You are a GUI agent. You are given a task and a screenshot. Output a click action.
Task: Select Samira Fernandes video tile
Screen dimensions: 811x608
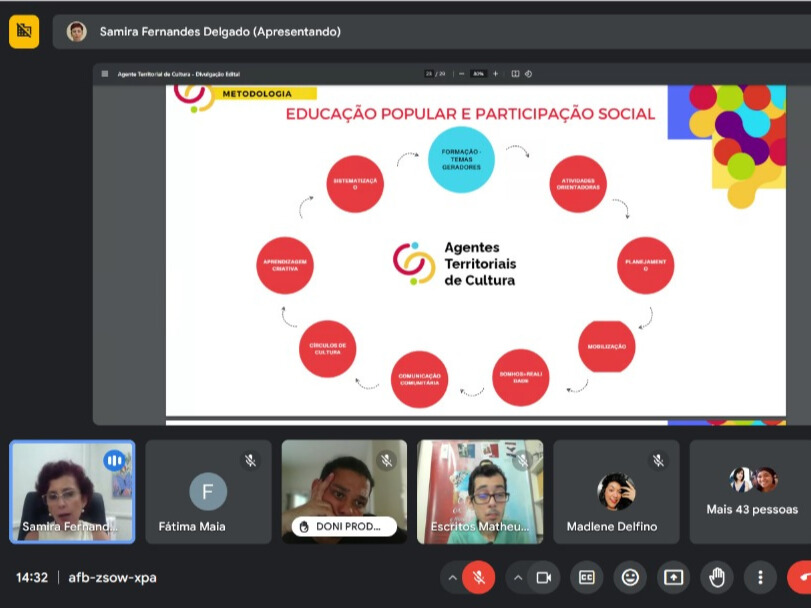72,492
